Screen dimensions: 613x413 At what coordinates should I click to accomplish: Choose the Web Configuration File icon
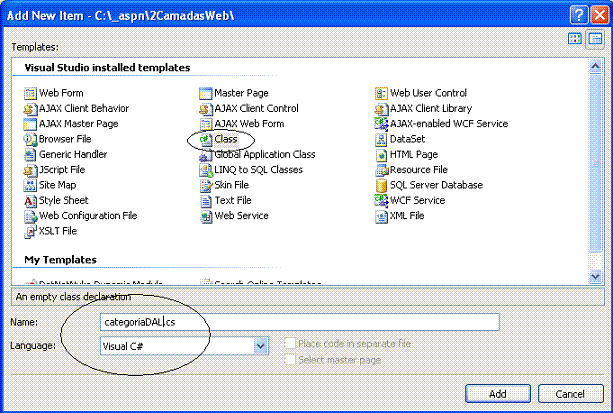coord(30,216)
